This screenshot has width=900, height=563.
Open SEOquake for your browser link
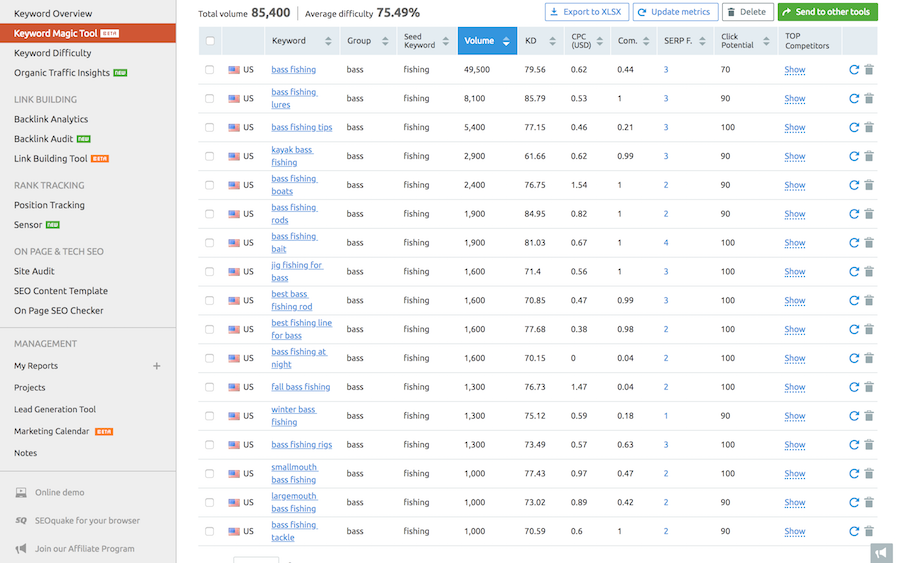point(87,521)
